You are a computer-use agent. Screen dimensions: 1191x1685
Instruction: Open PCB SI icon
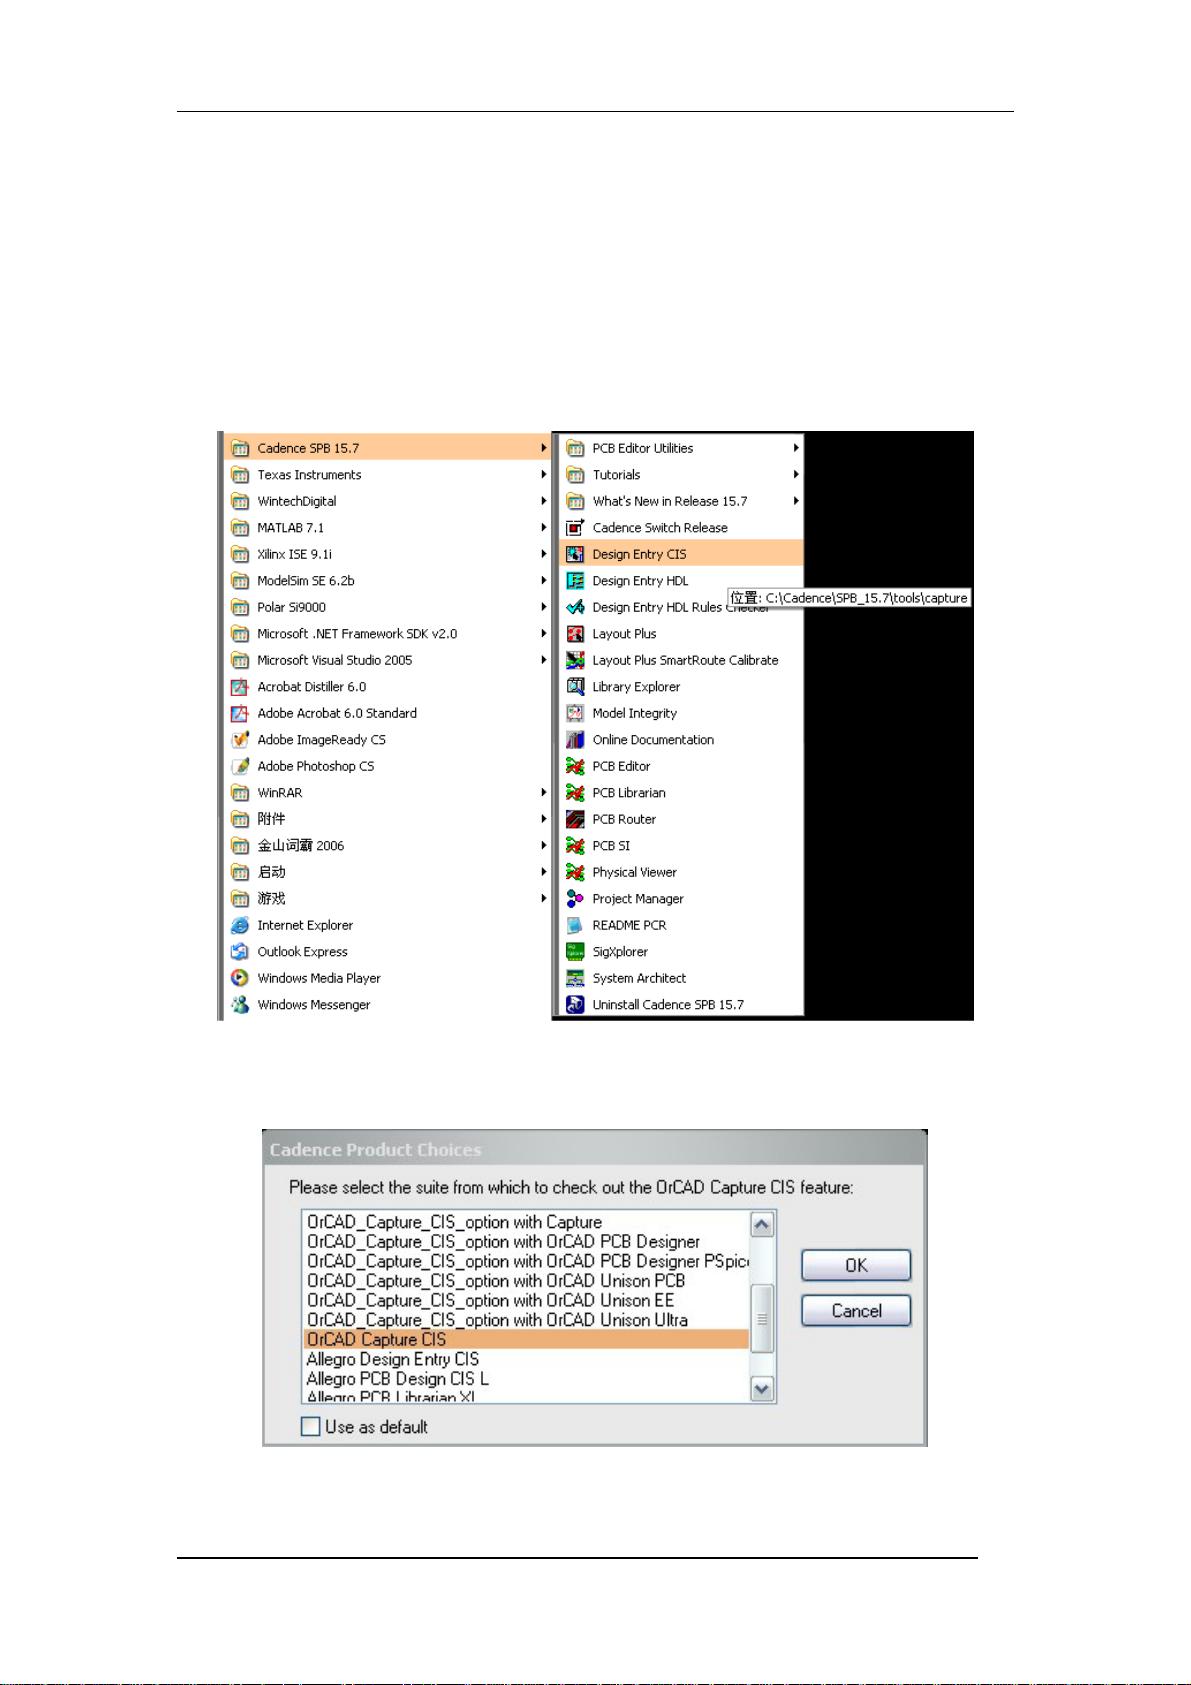[575, 846]
